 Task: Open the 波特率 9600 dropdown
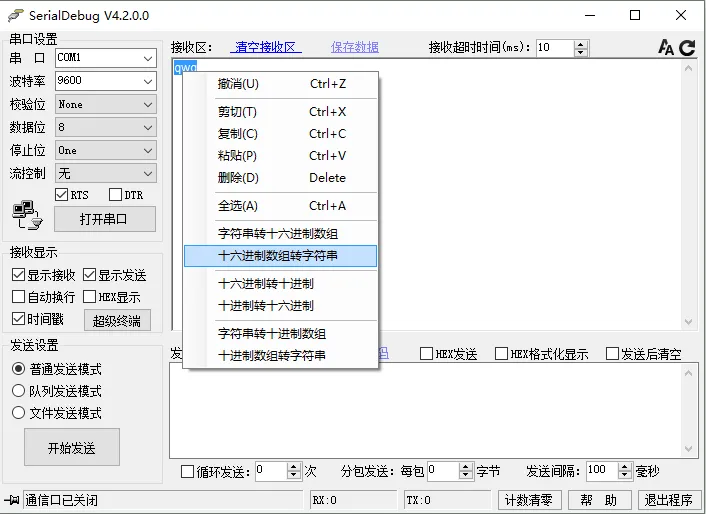click(x=106, y=81)
